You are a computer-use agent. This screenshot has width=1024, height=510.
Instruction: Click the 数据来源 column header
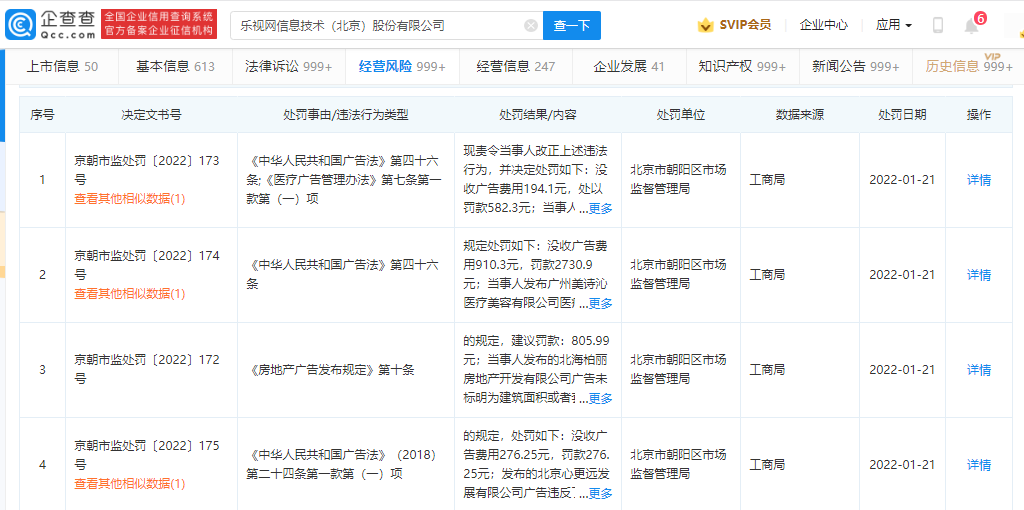point(799,115)
